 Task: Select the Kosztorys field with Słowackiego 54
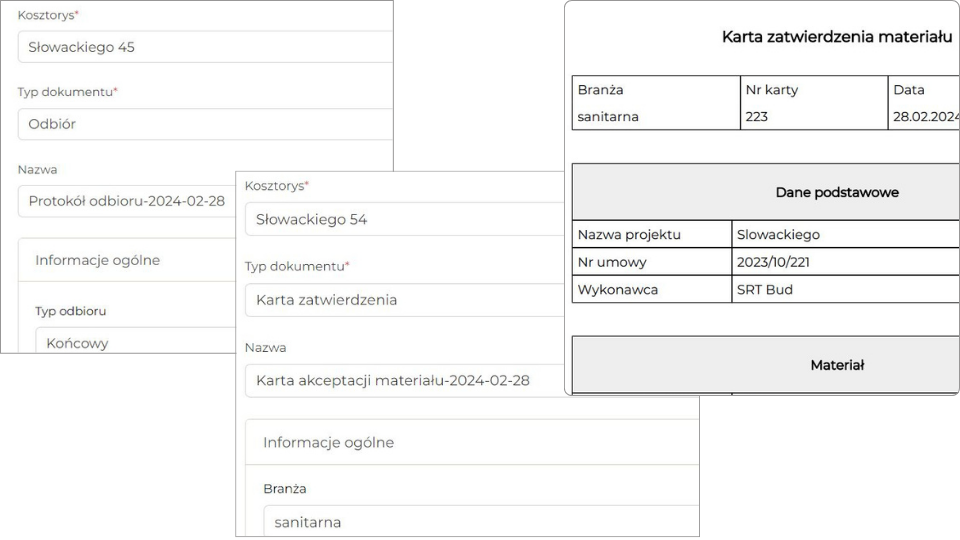click(404, 219)
